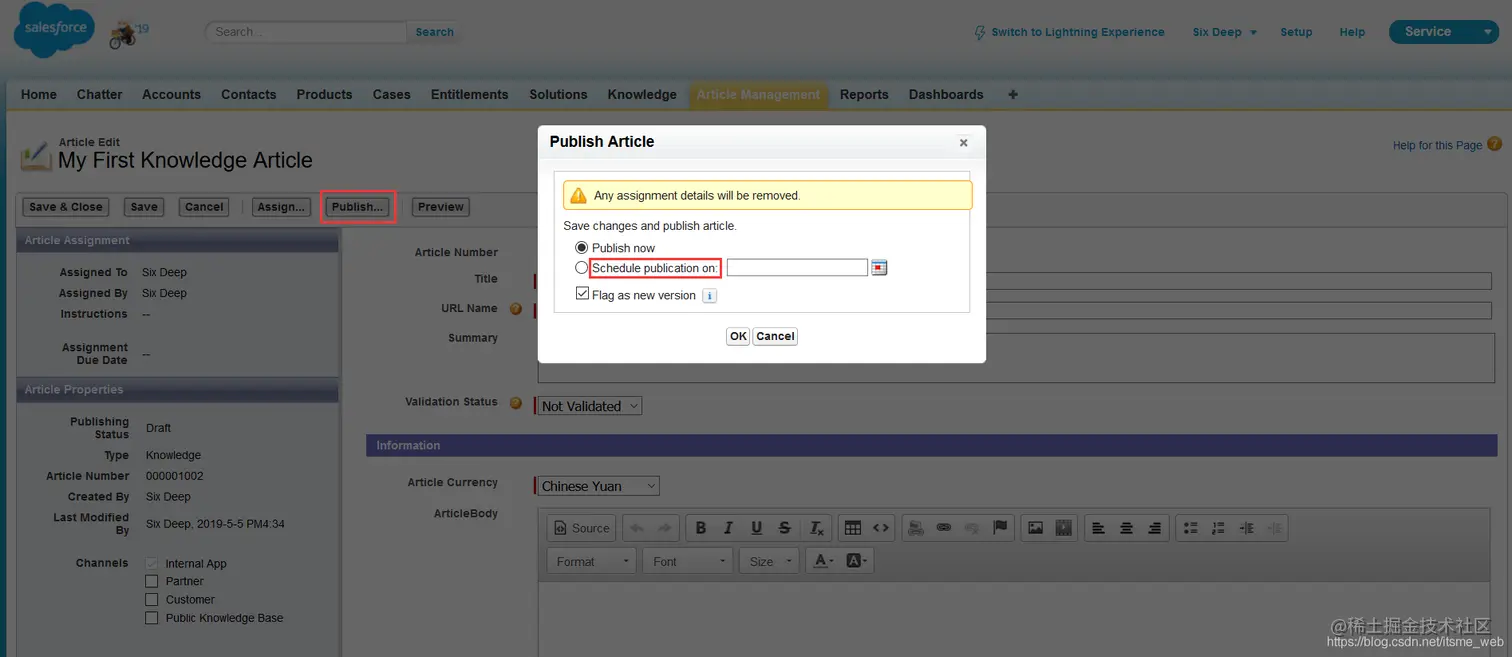Switch to the Reports tab
1512x657 pixels.
coord(864,94)
